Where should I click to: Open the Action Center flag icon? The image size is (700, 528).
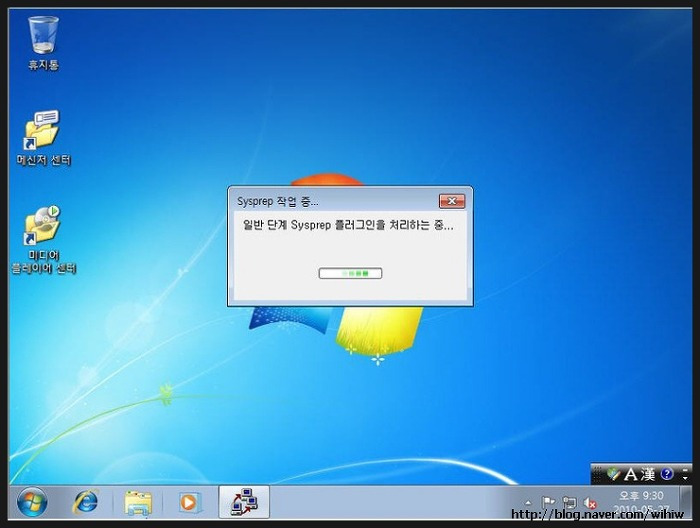(x=548, y=503)
